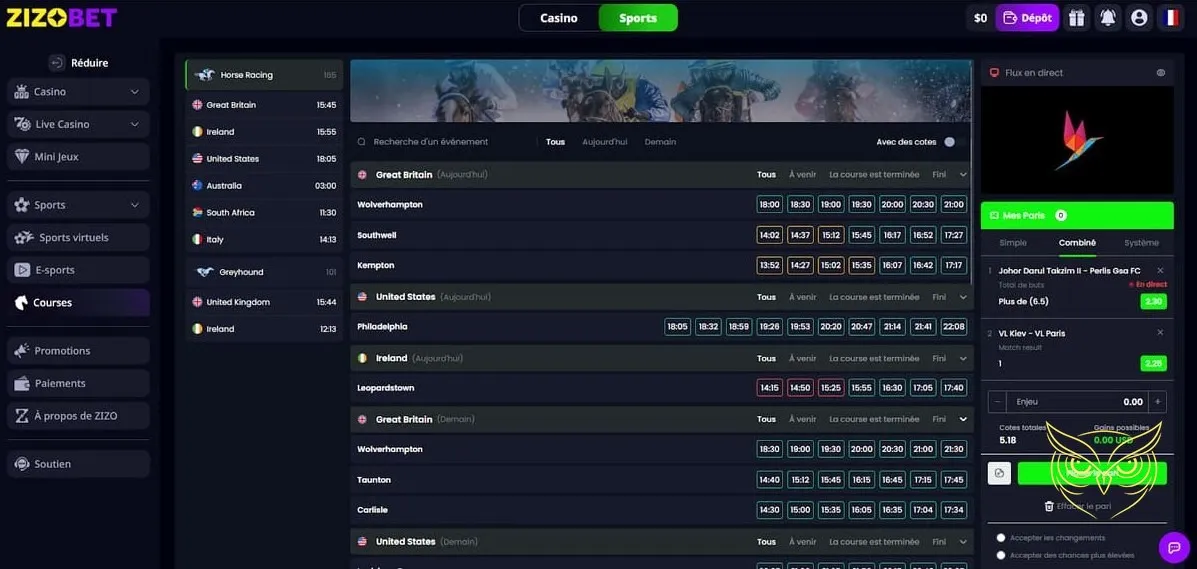Switch to the Sports top tab
Viewport: 1197px width, 569px height.
coord(638,18)
